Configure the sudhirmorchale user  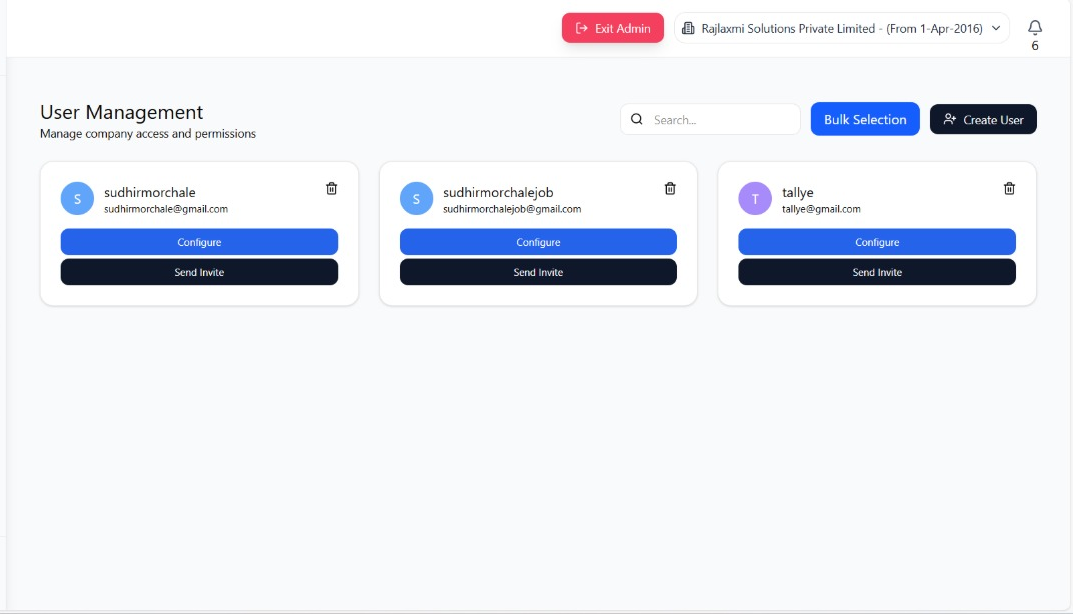click(x=199, y=242)
